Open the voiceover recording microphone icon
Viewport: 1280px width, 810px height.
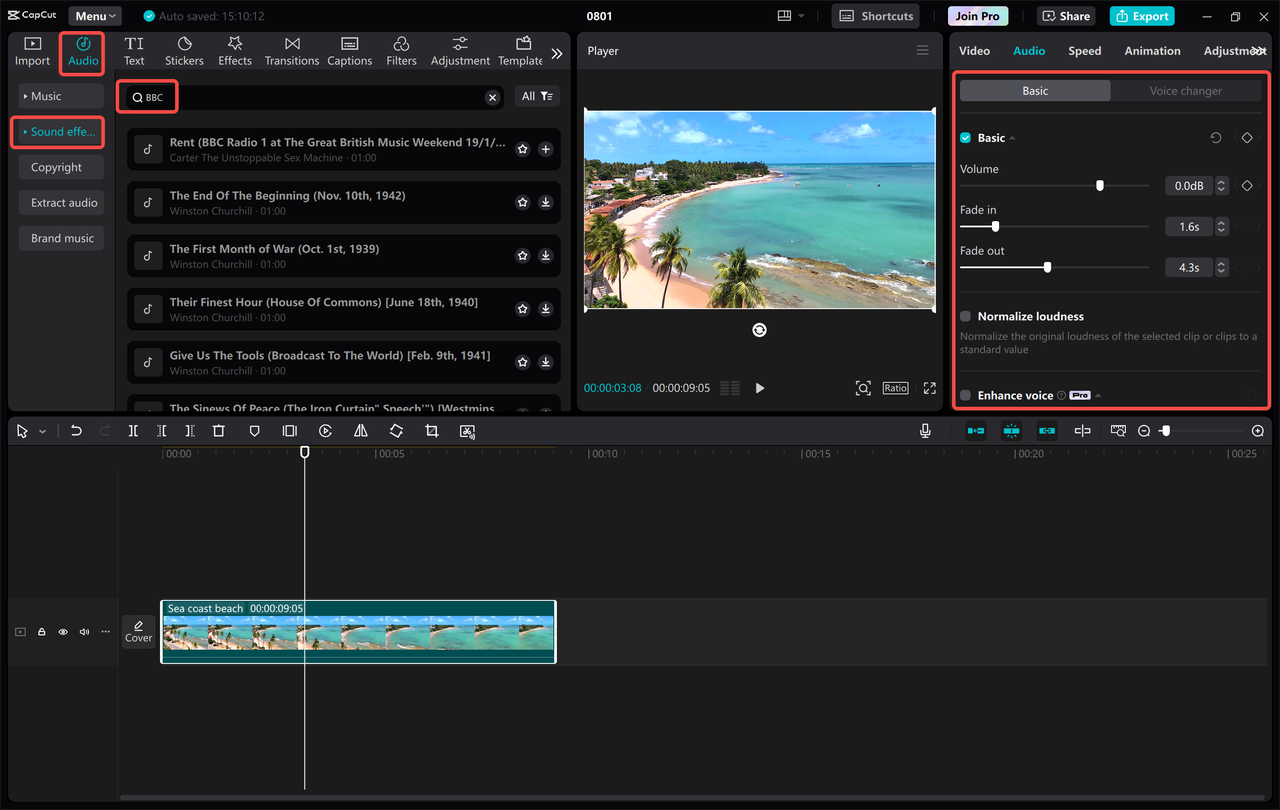(x=925, y=430)
